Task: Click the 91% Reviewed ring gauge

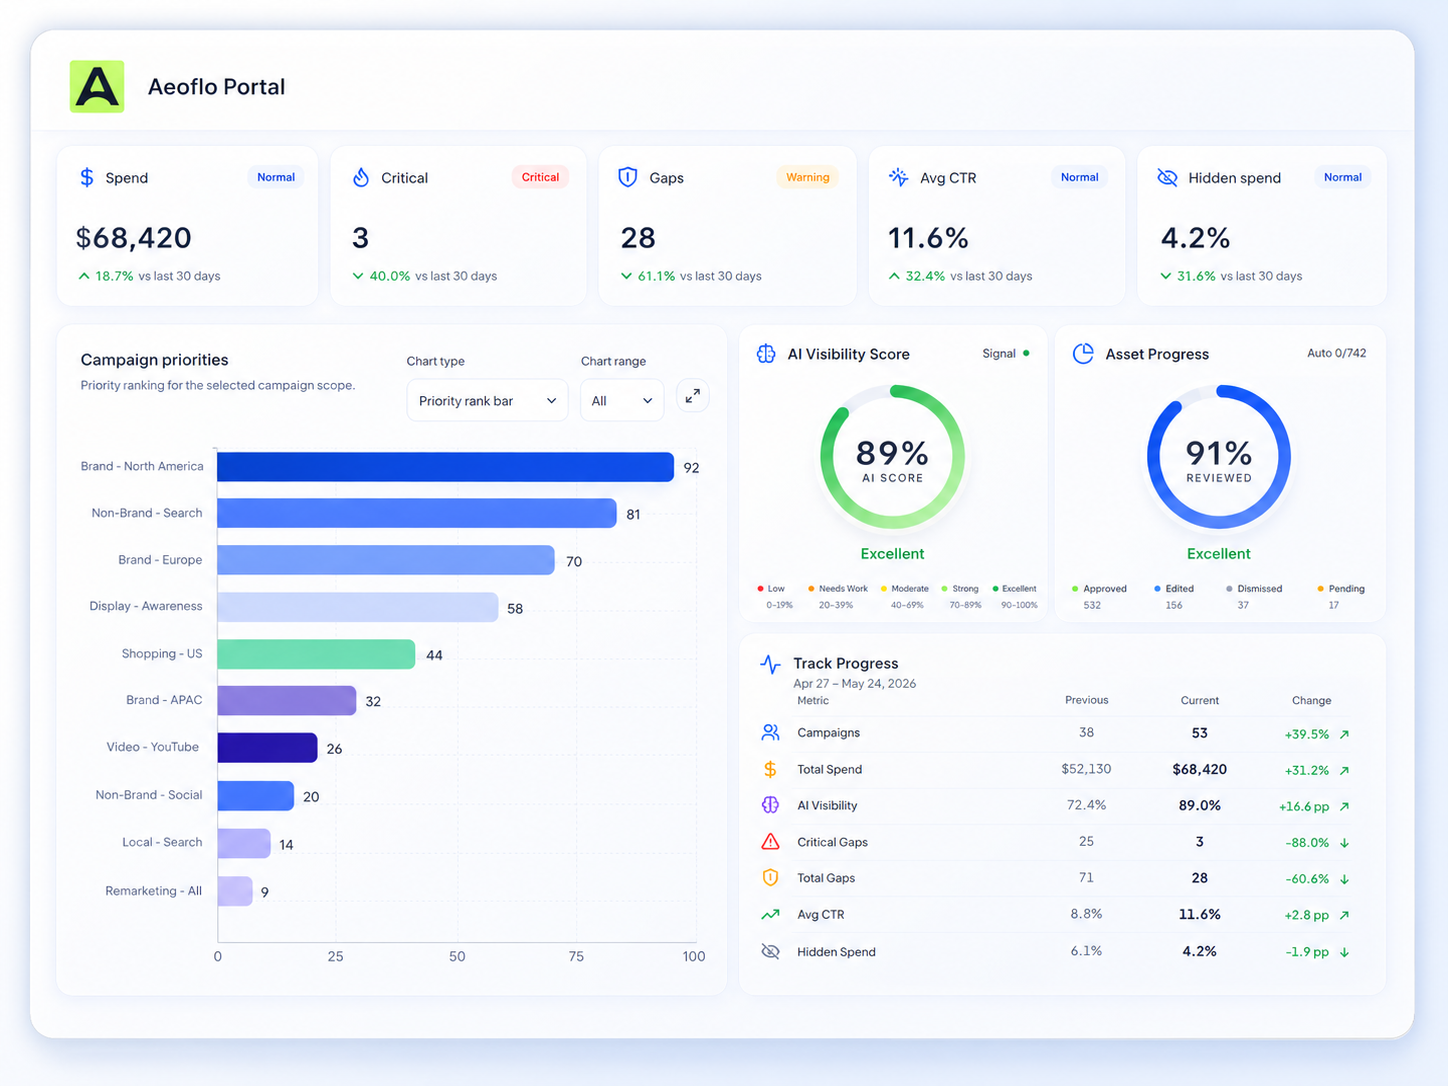Action: [x=1219, y=457]
